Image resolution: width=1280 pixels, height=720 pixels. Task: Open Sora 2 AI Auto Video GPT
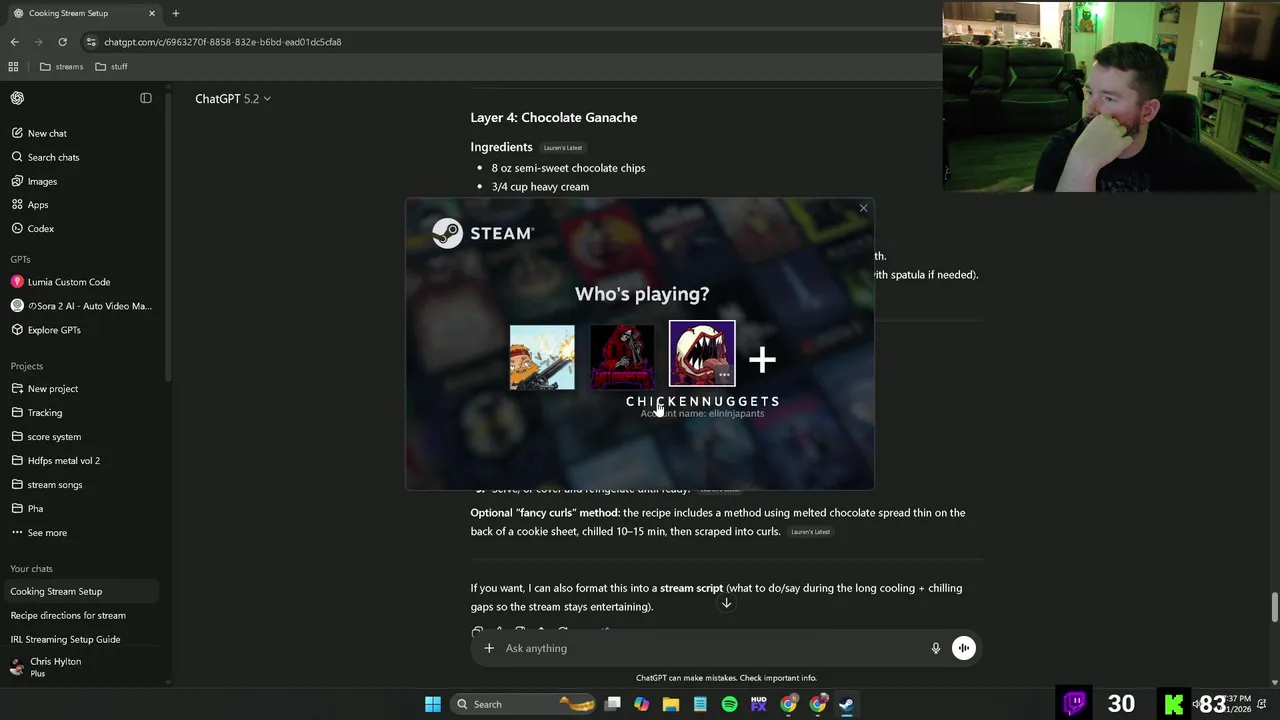(80, 306)
